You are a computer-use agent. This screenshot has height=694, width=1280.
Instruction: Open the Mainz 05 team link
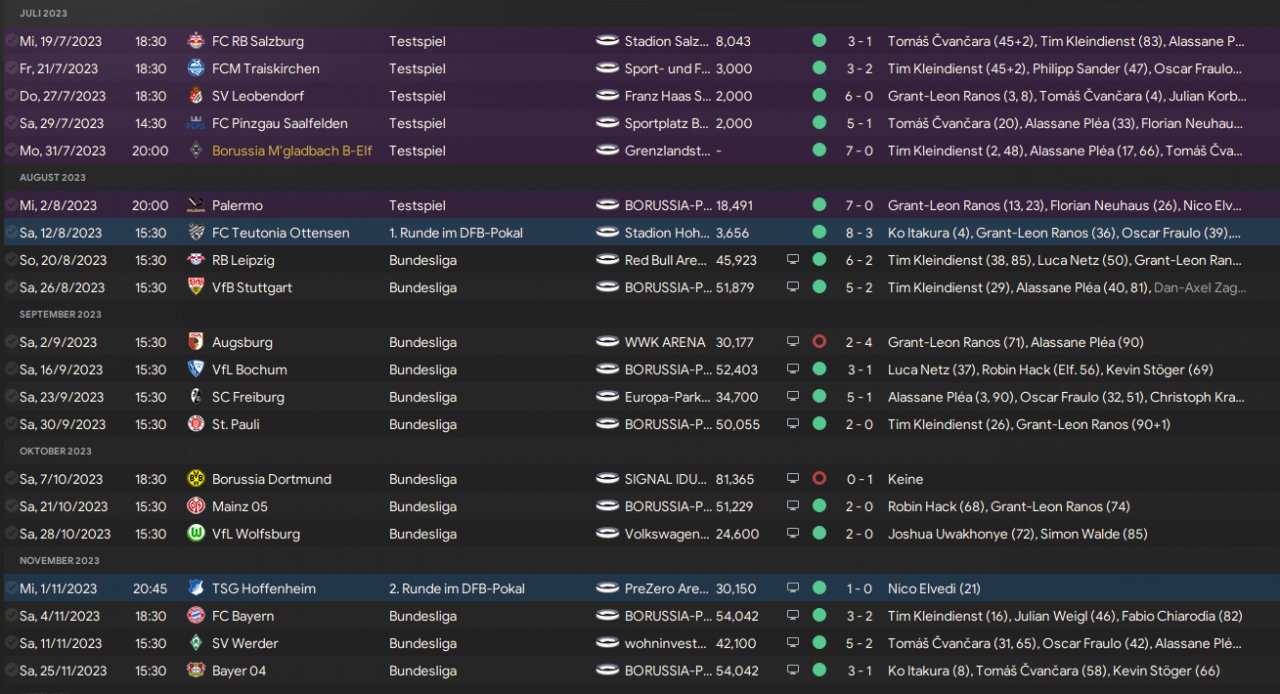tap(240, 506)
